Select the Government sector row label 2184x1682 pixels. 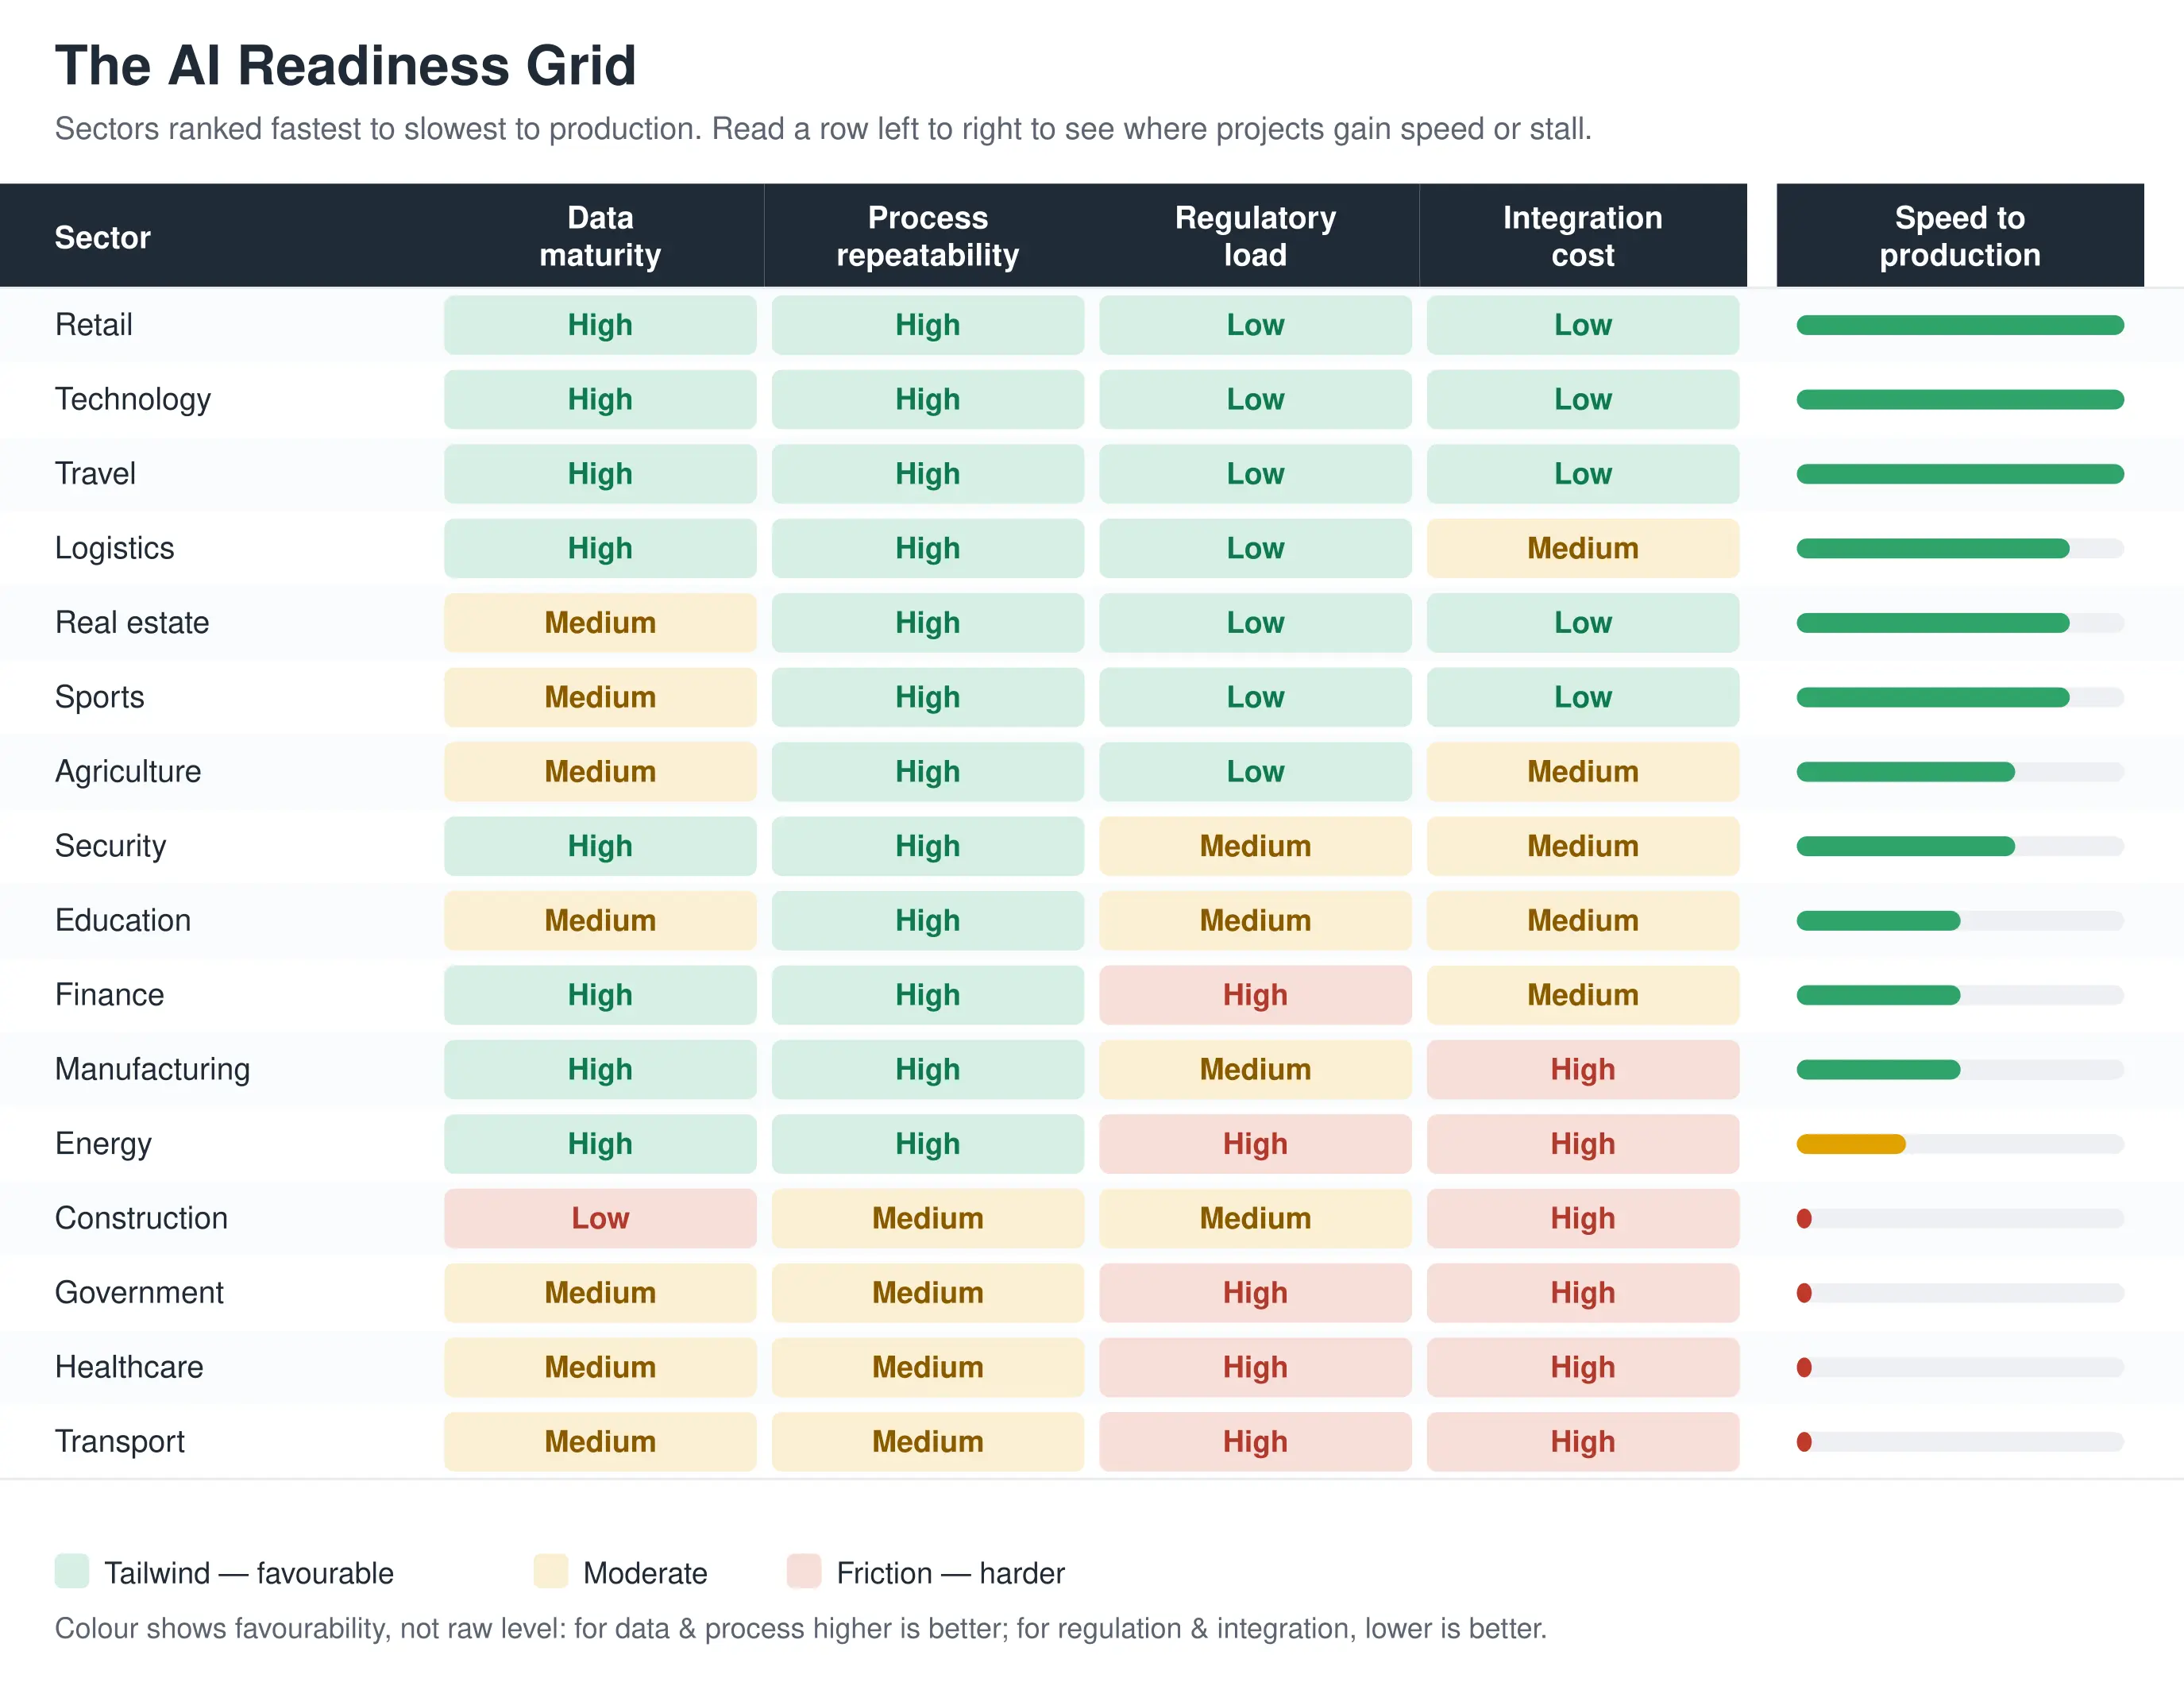tap(140, 1293)
